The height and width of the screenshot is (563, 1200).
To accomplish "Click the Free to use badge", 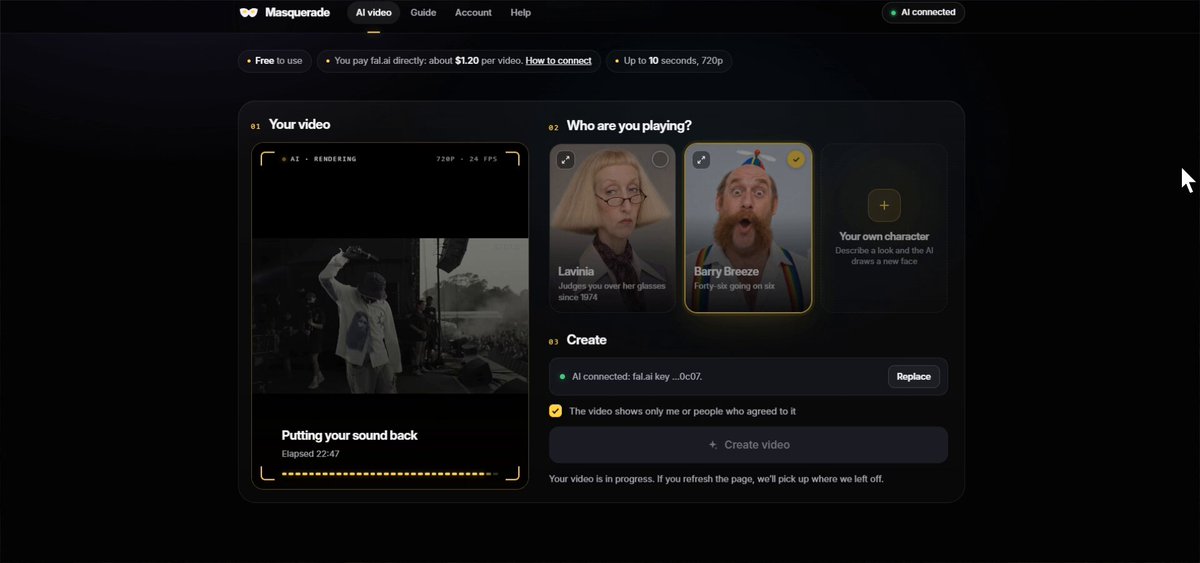I will point(274,61).
